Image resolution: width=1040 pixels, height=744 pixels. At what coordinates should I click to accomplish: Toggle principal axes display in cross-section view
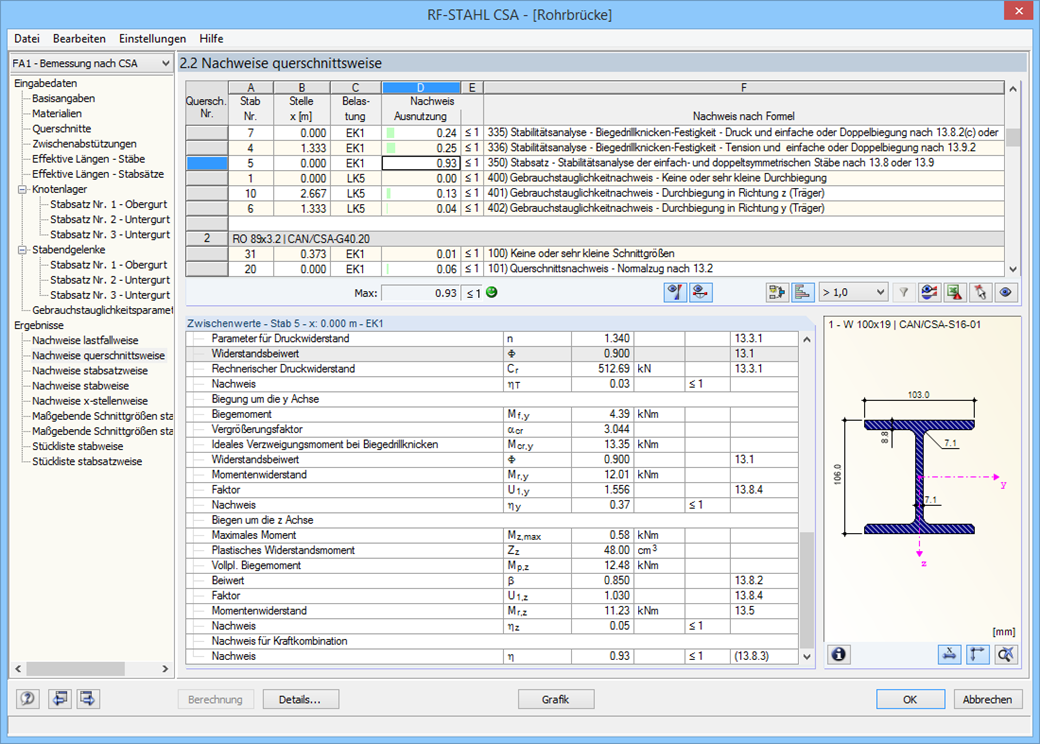(978, 654)
